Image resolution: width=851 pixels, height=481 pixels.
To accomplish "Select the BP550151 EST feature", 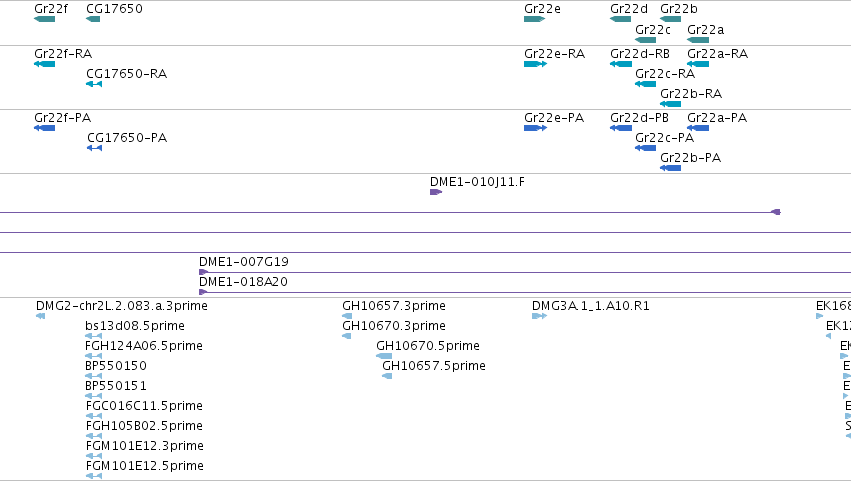I will [x=93, y=396].
